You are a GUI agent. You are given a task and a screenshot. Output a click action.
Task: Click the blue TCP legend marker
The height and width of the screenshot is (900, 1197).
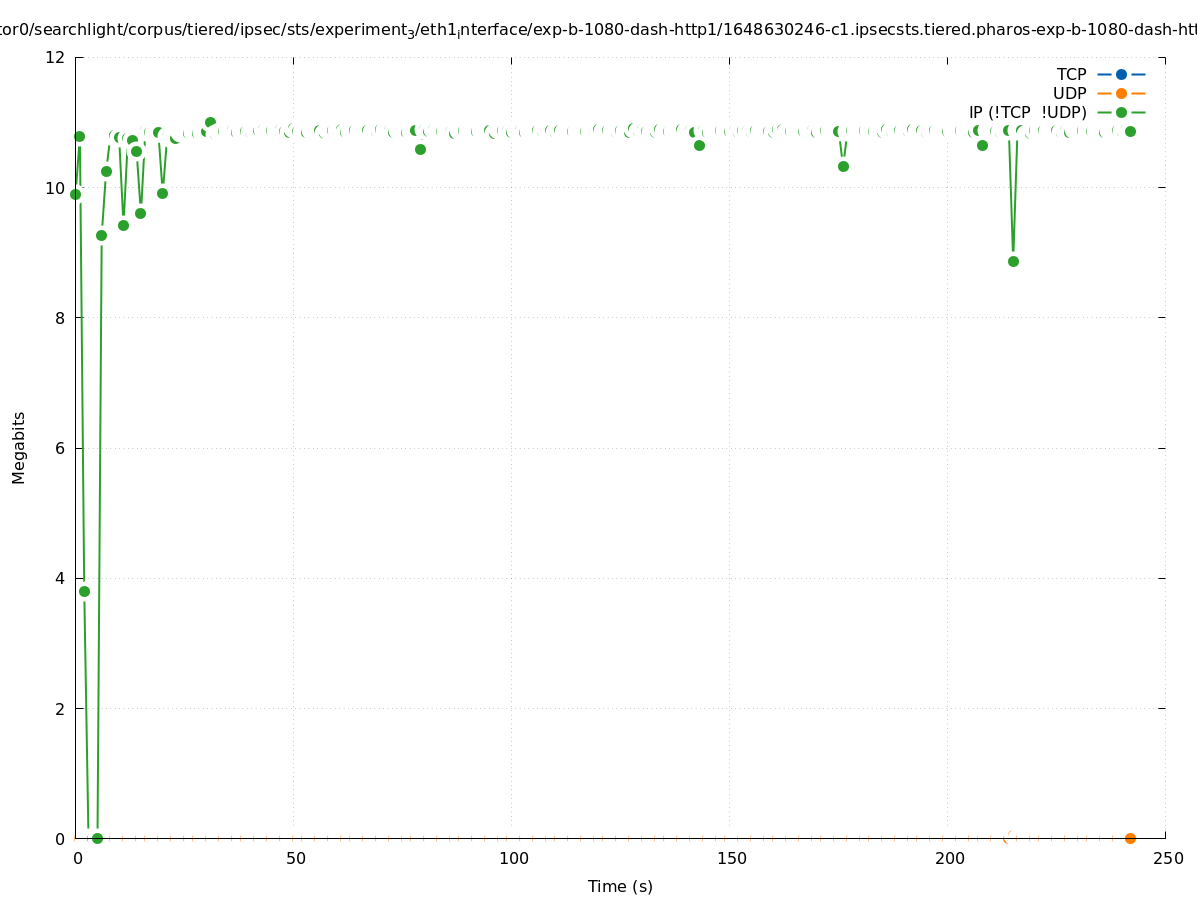click(x=1121, y=74)
